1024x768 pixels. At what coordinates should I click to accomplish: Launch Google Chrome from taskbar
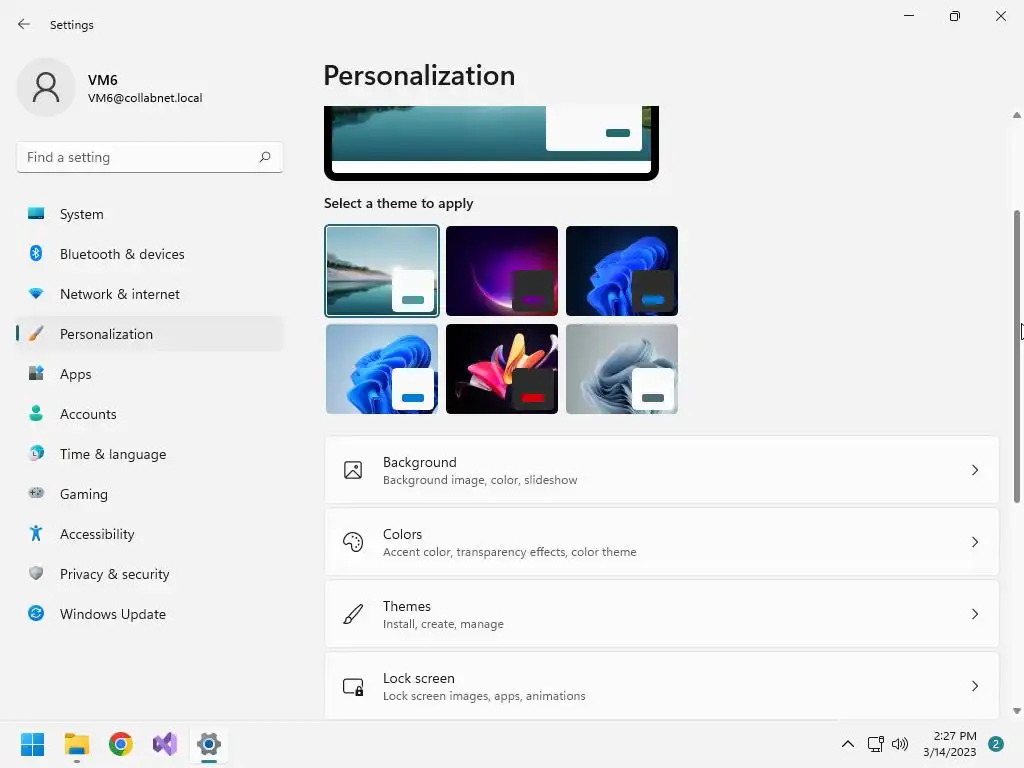tap(121, 744)
